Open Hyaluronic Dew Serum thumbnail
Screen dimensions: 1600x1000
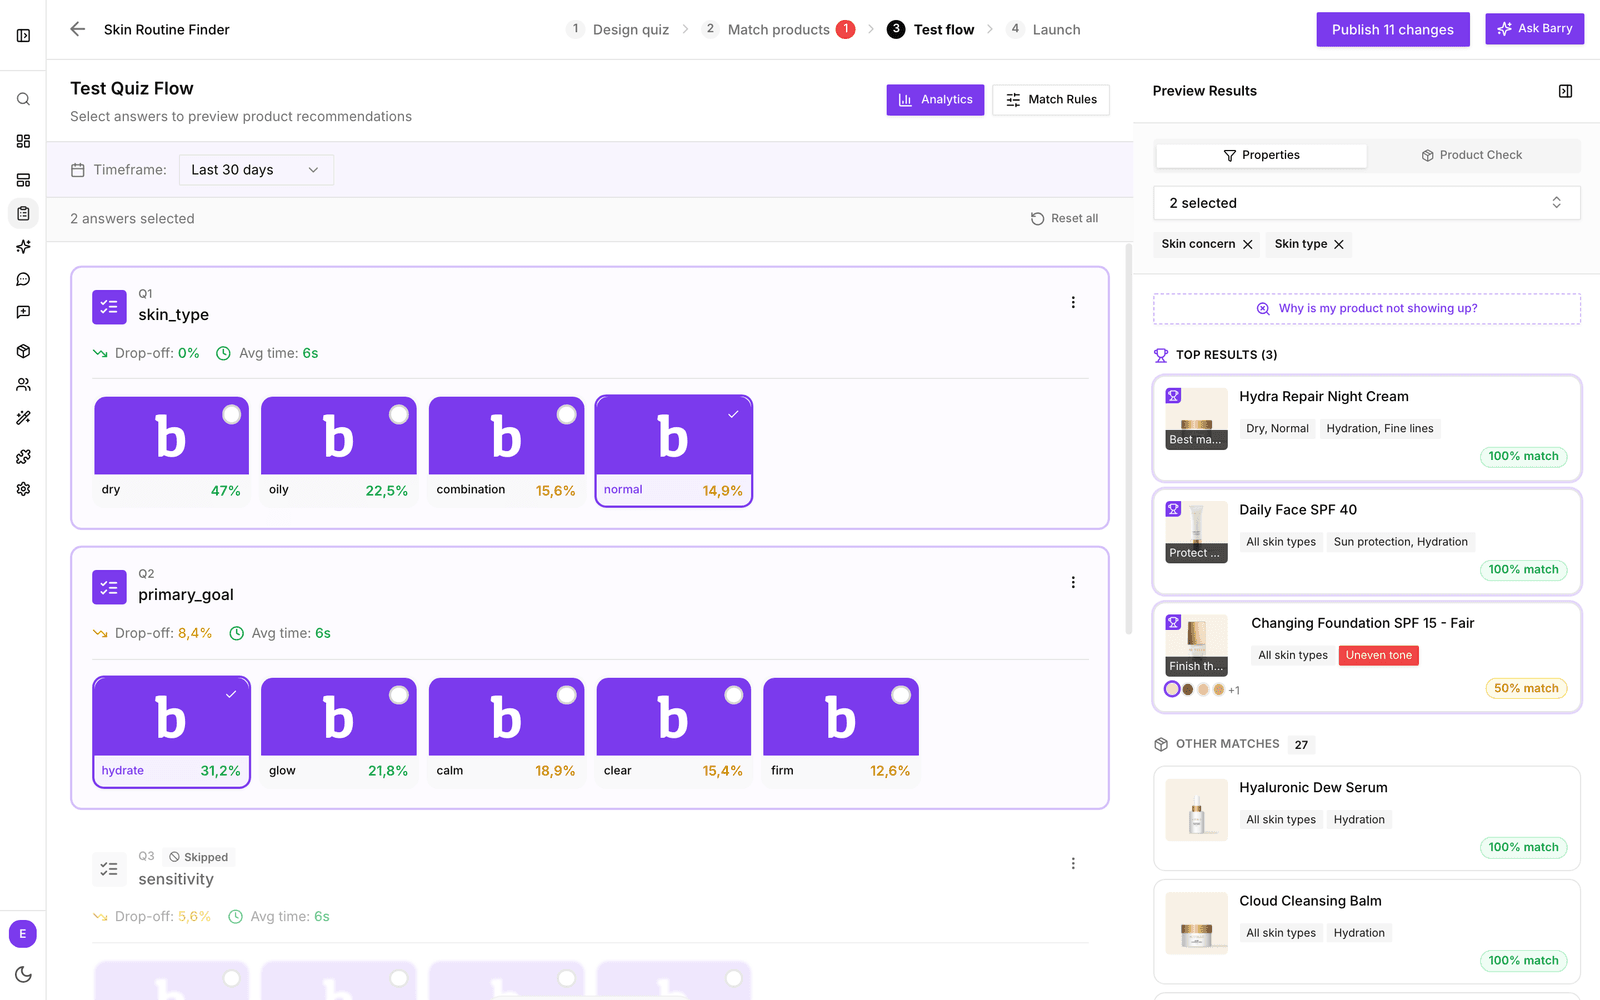1196,809
